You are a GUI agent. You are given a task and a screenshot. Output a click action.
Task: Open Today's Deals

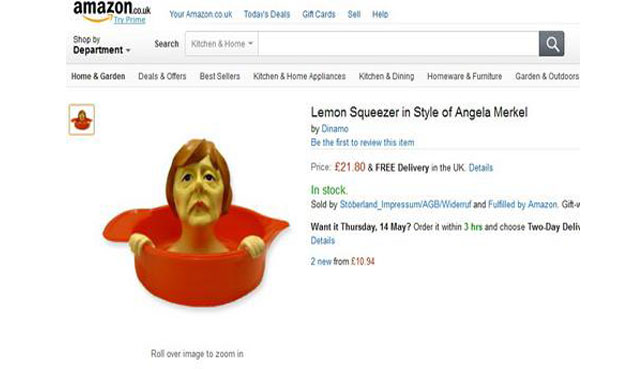coord(267,15)
